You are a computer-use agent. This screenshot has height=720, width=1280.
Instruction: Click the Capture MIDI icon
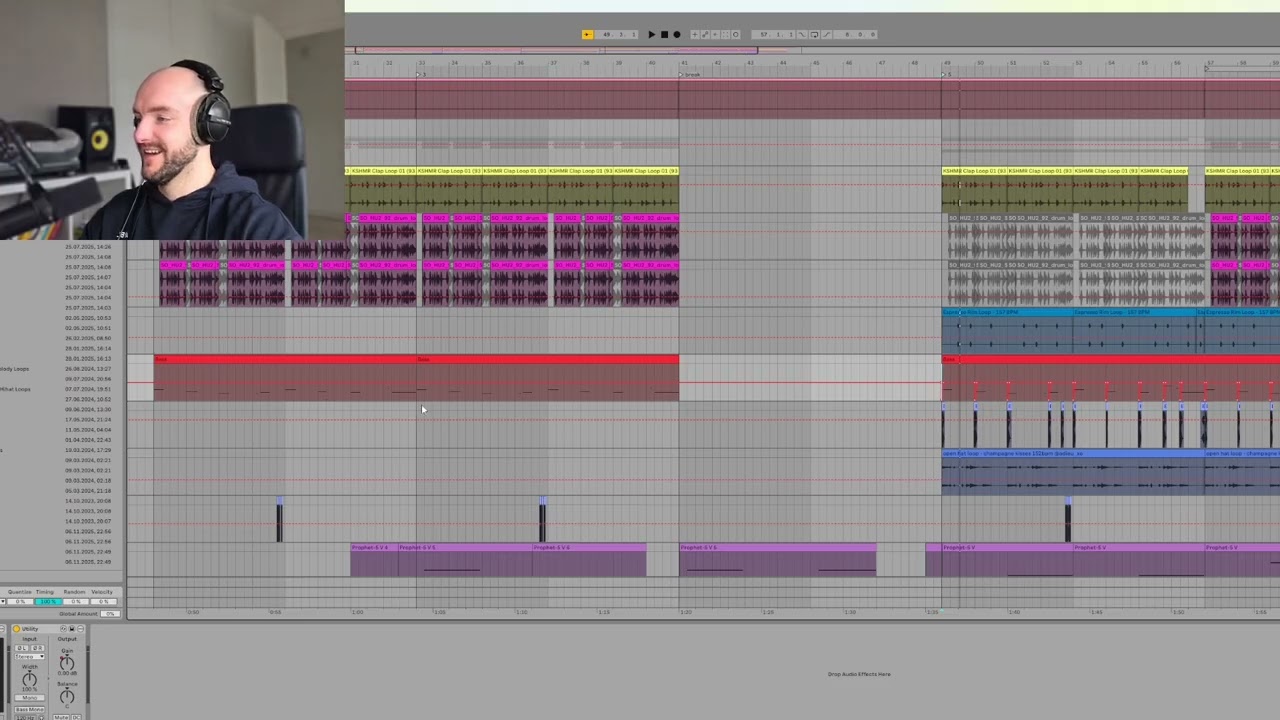725,34
